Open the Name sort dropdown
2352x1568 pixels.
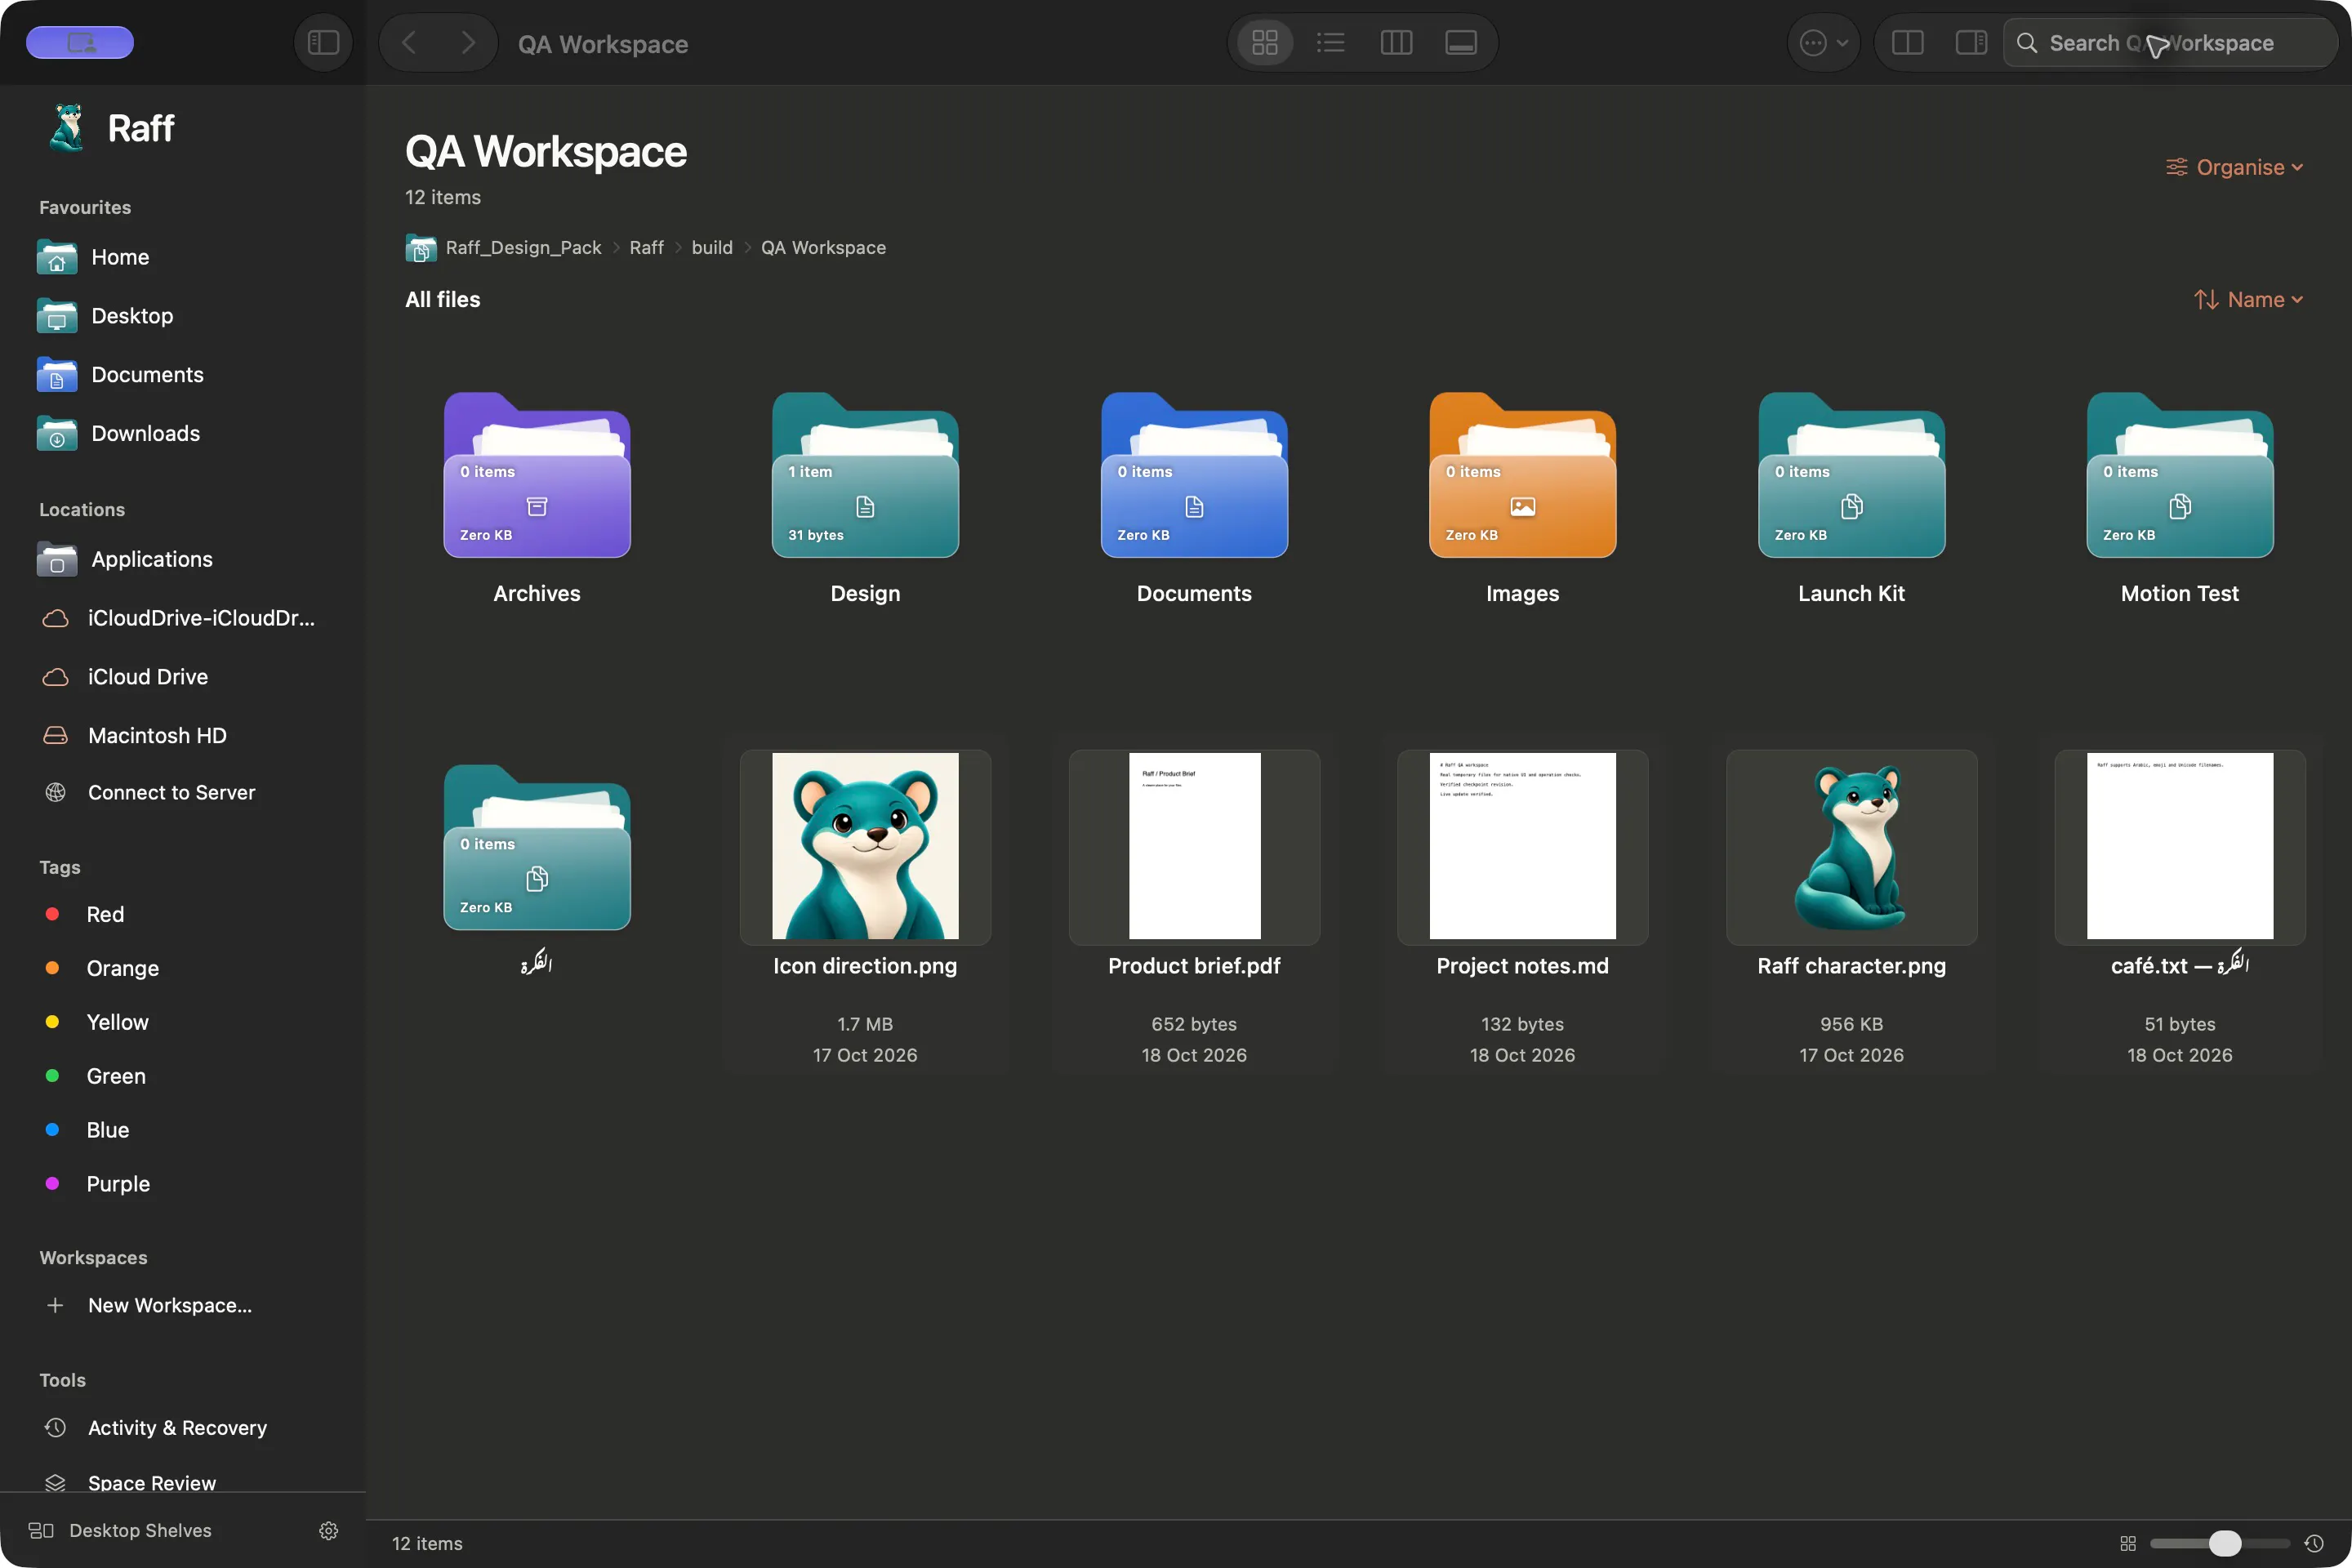pos(2248,300)
